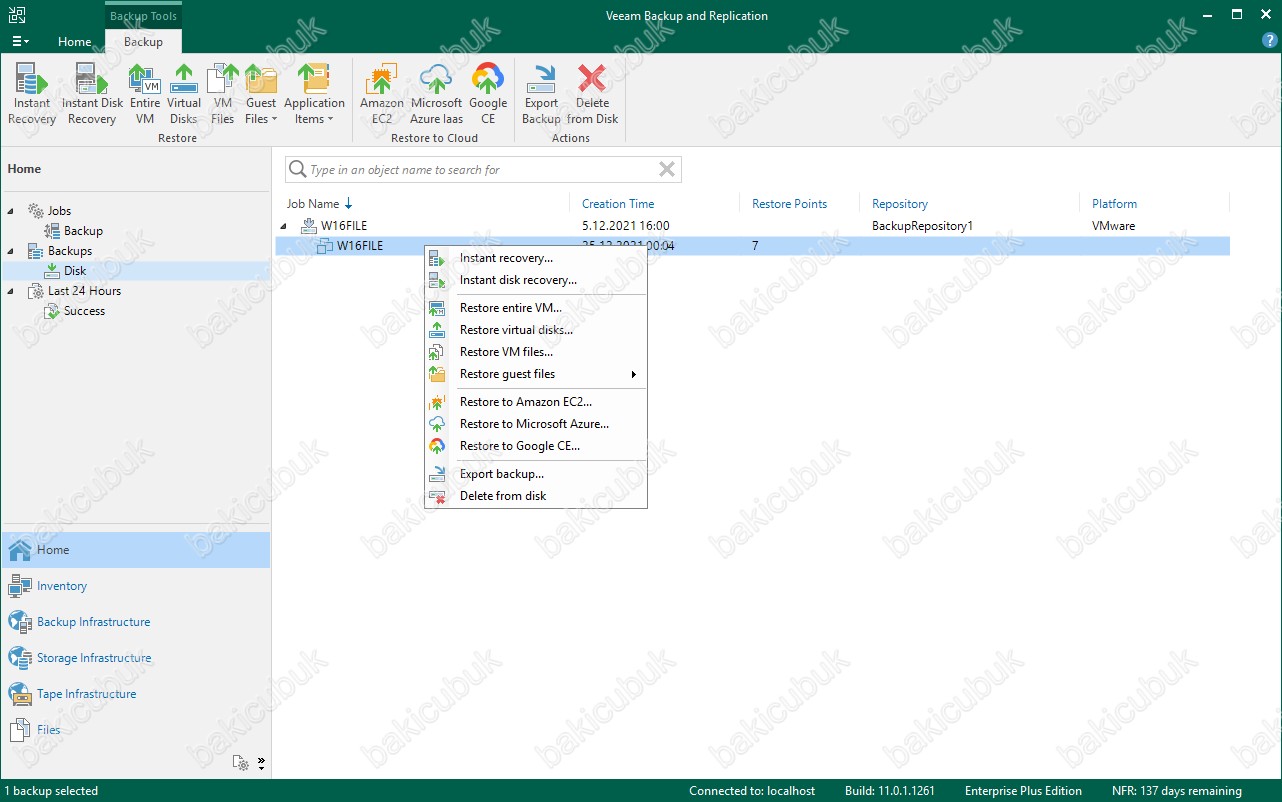Click BackupRepository1 cell
The image size is (1282, 802).
pyautogui.click(x=922, y=226)
